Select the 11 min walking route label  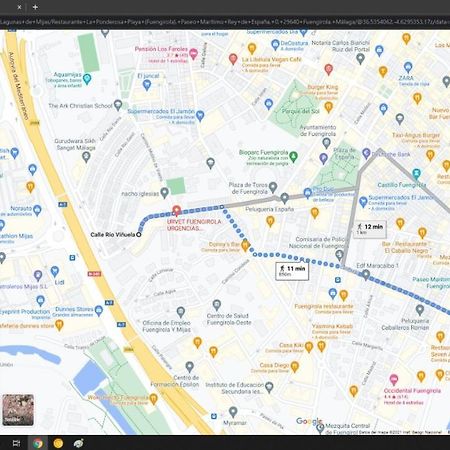pyautogui.click(x=292, y=271)
